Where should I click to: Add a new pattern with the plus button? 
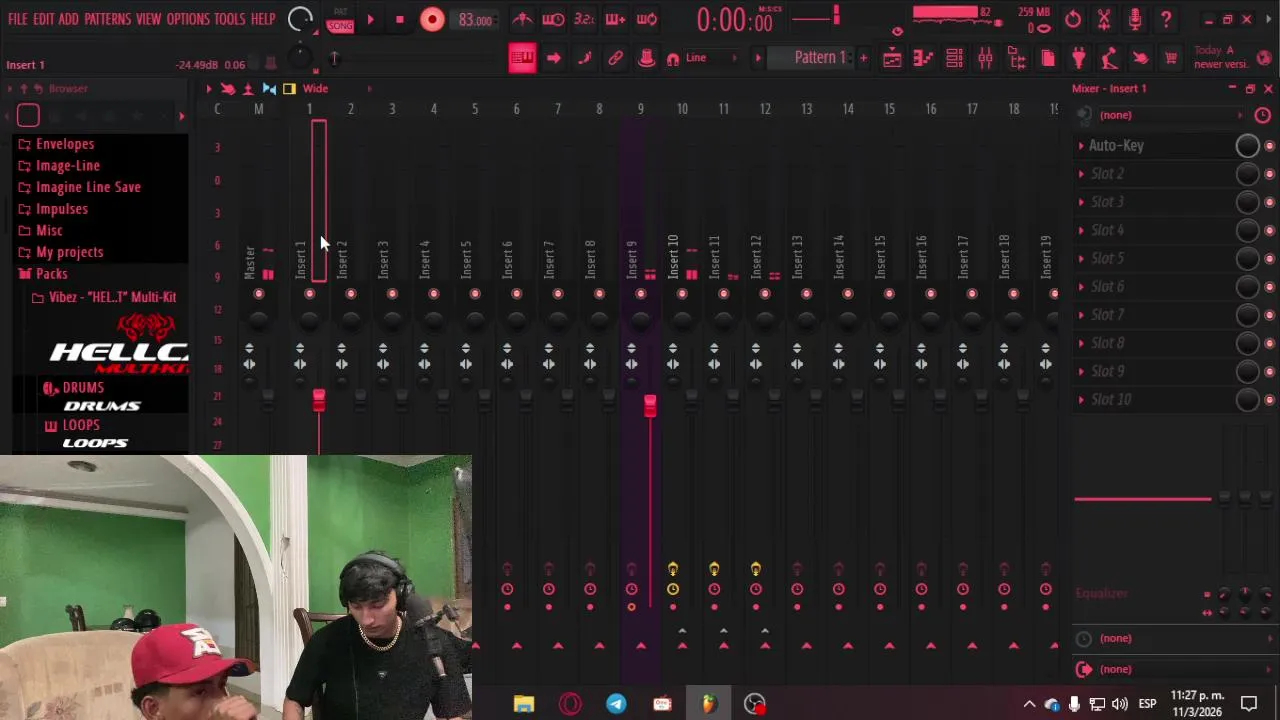click(864, 58)
